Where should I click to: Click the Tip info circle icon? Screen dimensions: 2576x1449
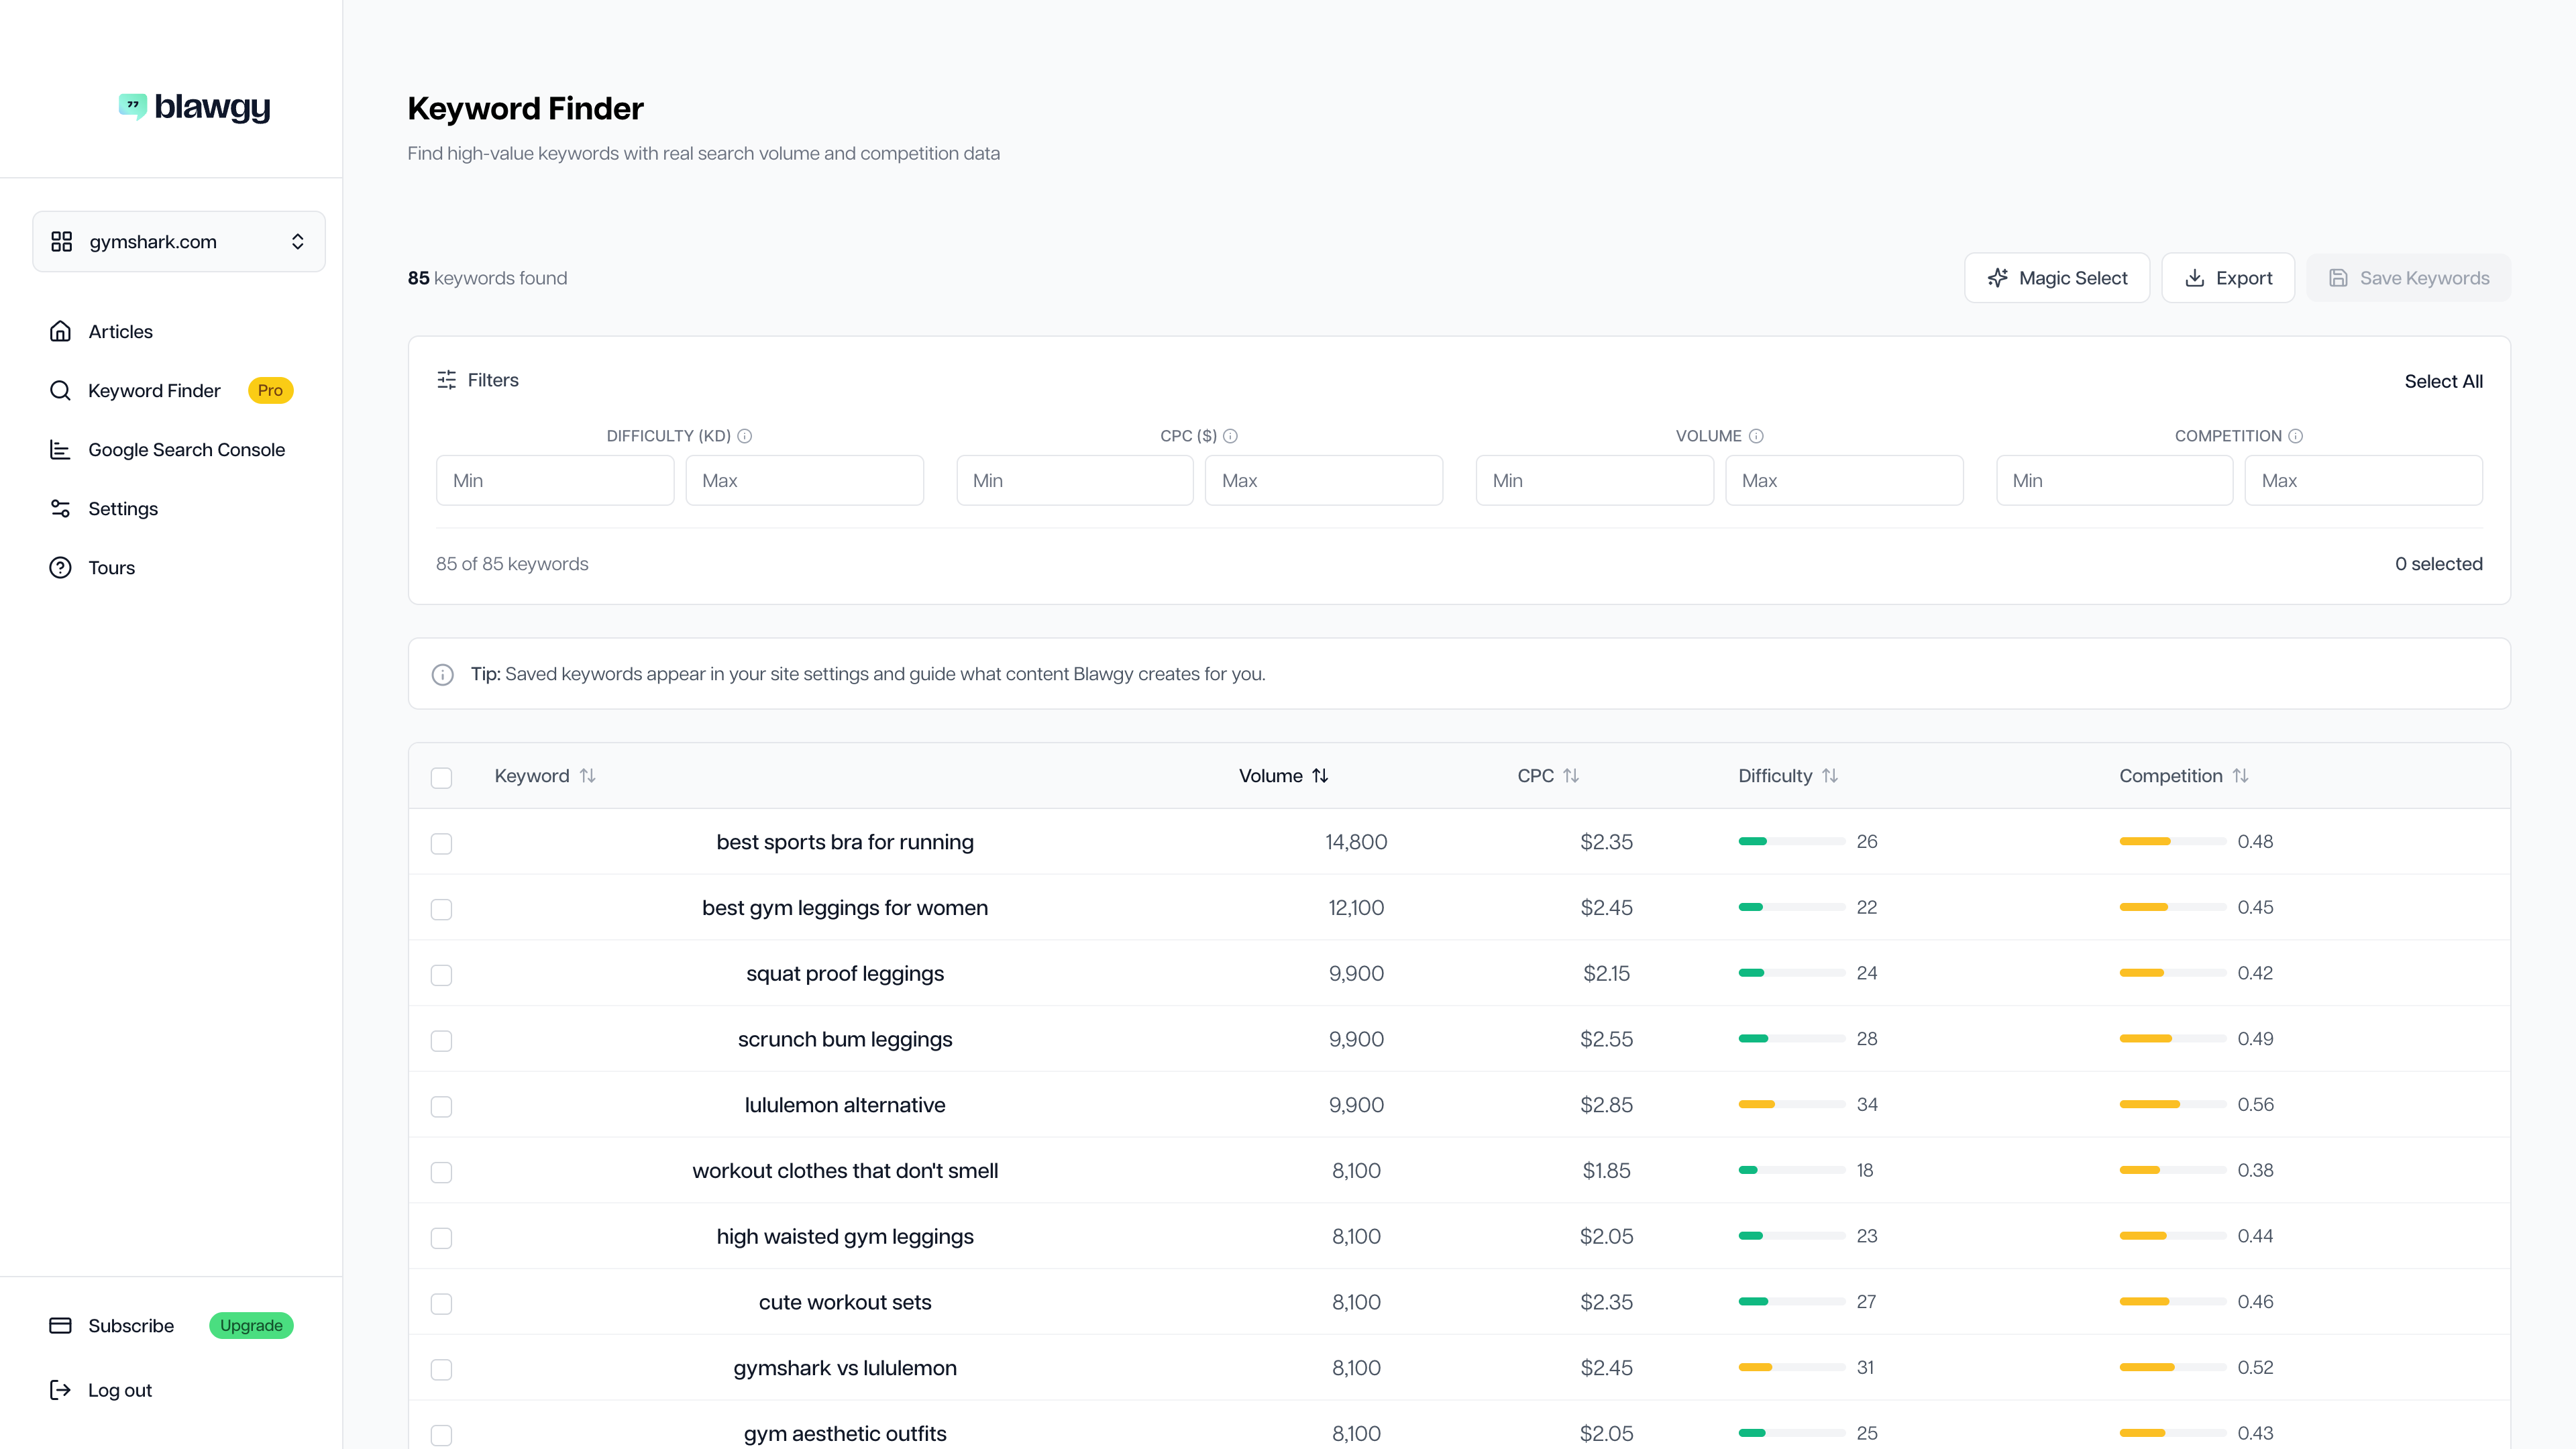pos(443,675)
